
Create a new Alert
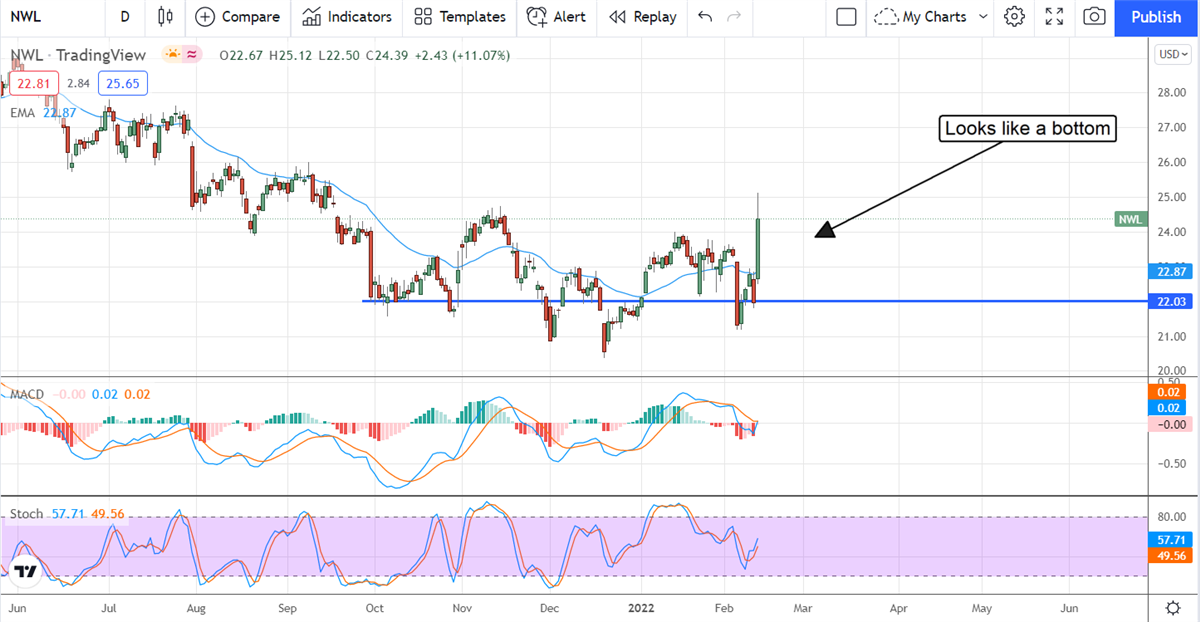coord(557,17)
